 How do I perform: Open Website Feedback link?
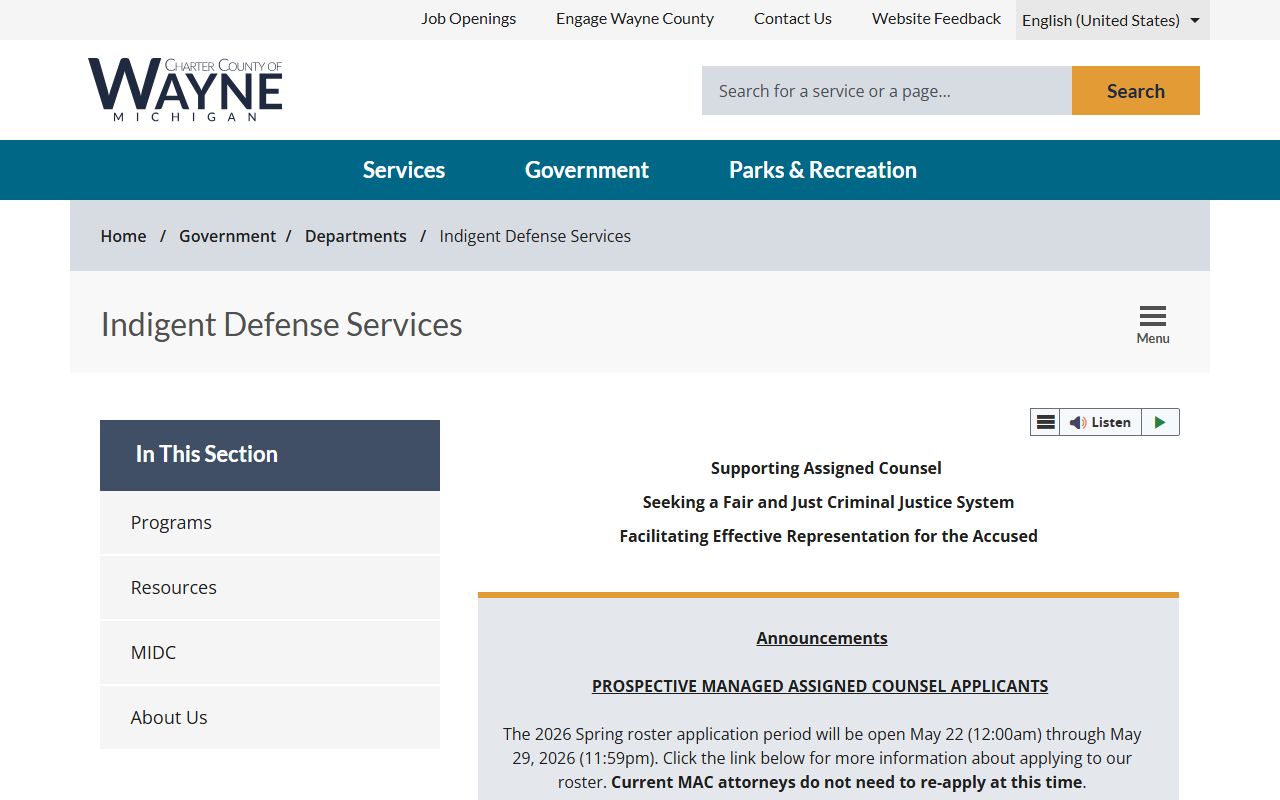pos(936,18)
